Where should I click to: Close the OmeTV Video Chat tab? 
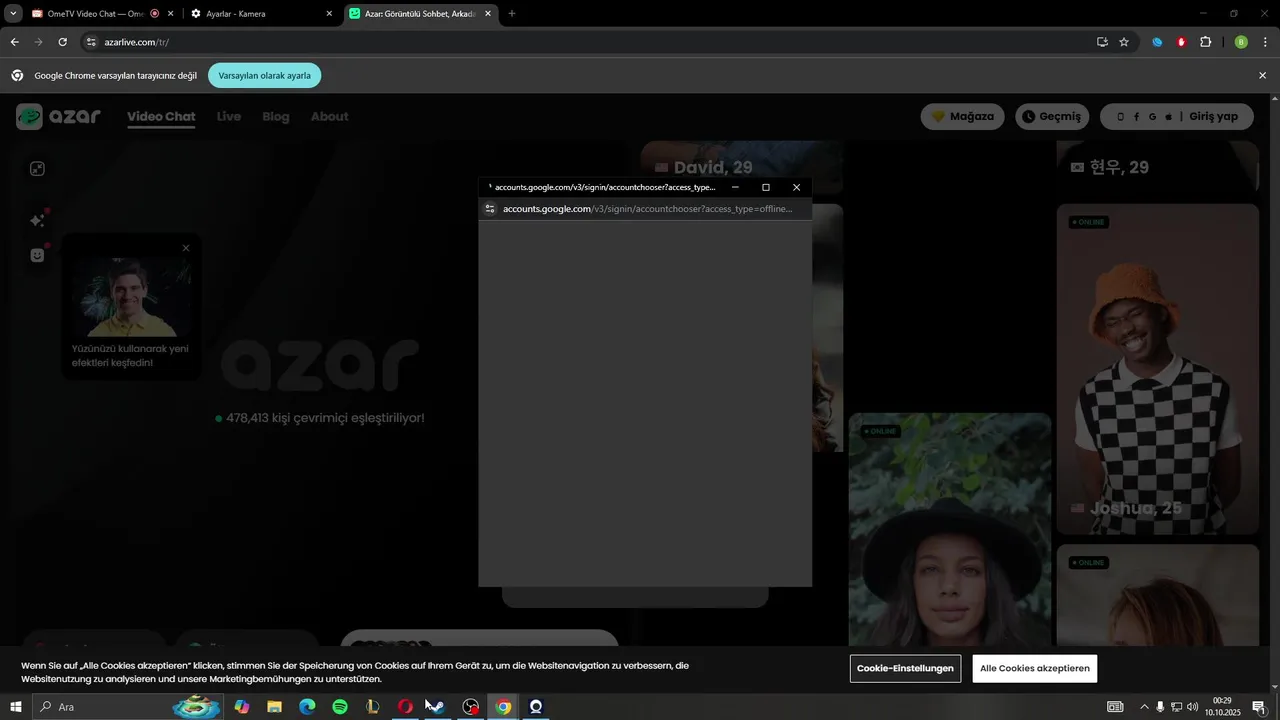click(x=171, y=14)
